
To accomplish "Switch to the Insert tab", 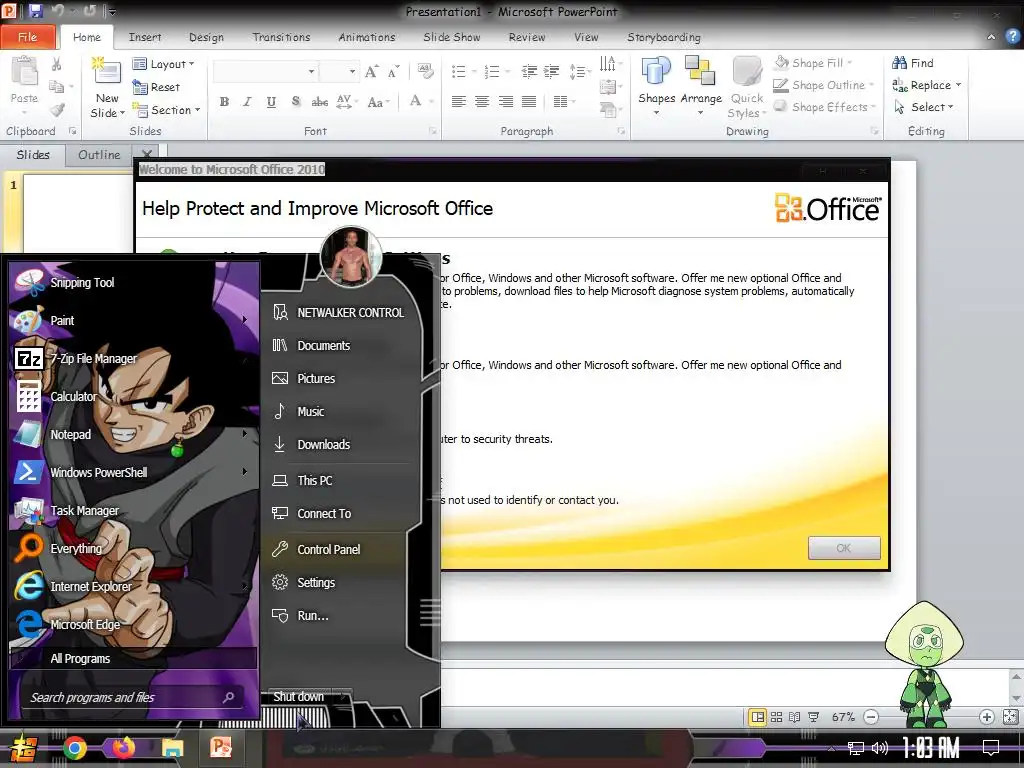I will [x=145, y=37].
